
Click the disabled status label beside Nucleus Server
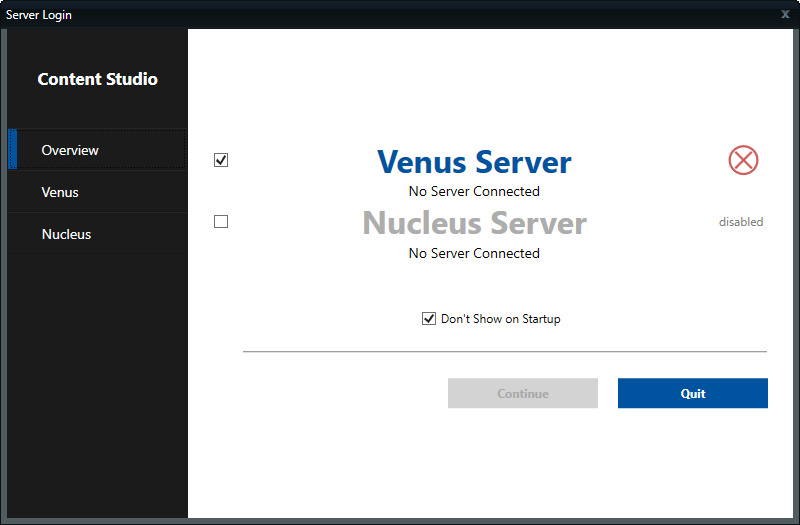740,222
